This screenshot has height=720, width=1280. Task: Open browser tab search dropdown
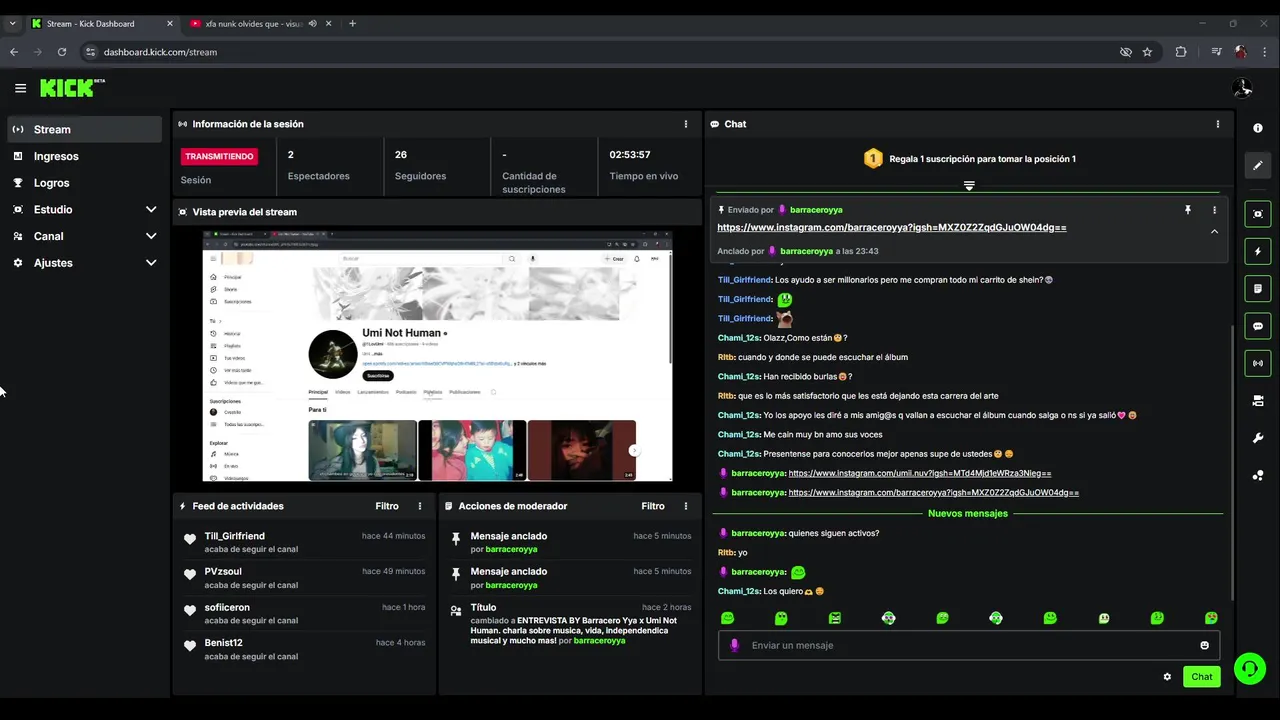[x=13, y=23]
